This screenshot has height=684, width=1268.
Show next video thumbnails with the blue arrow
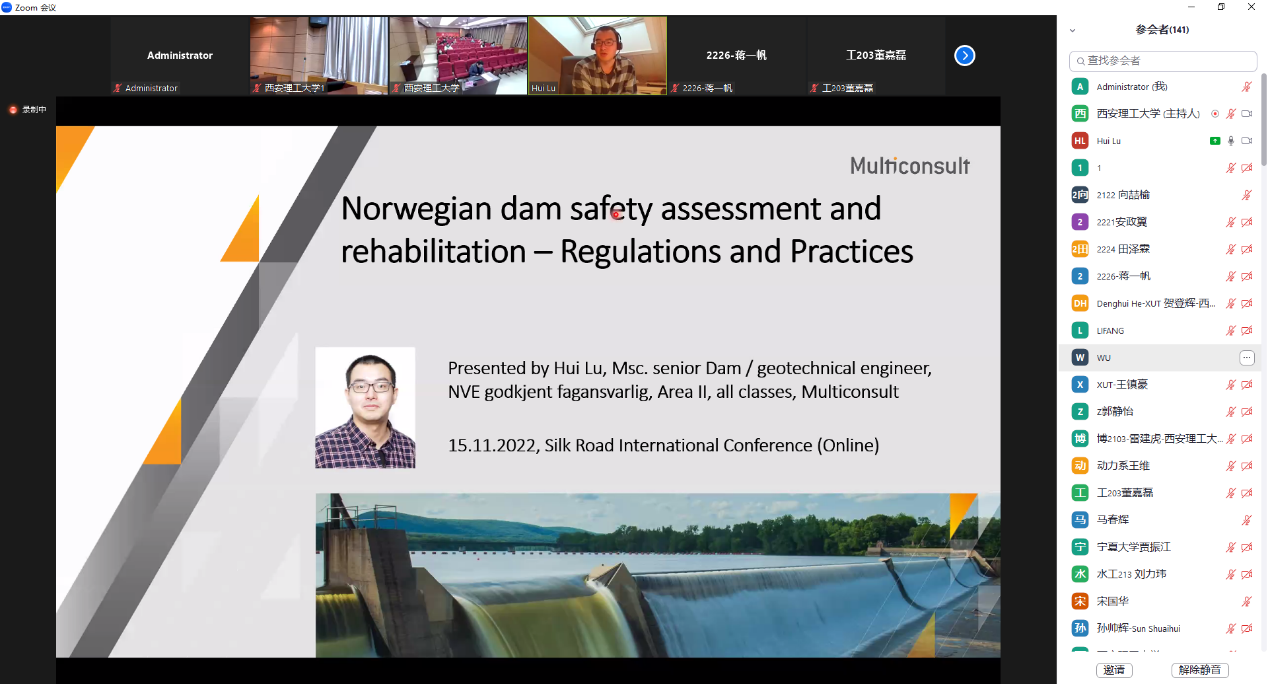[x=964, y=55]
